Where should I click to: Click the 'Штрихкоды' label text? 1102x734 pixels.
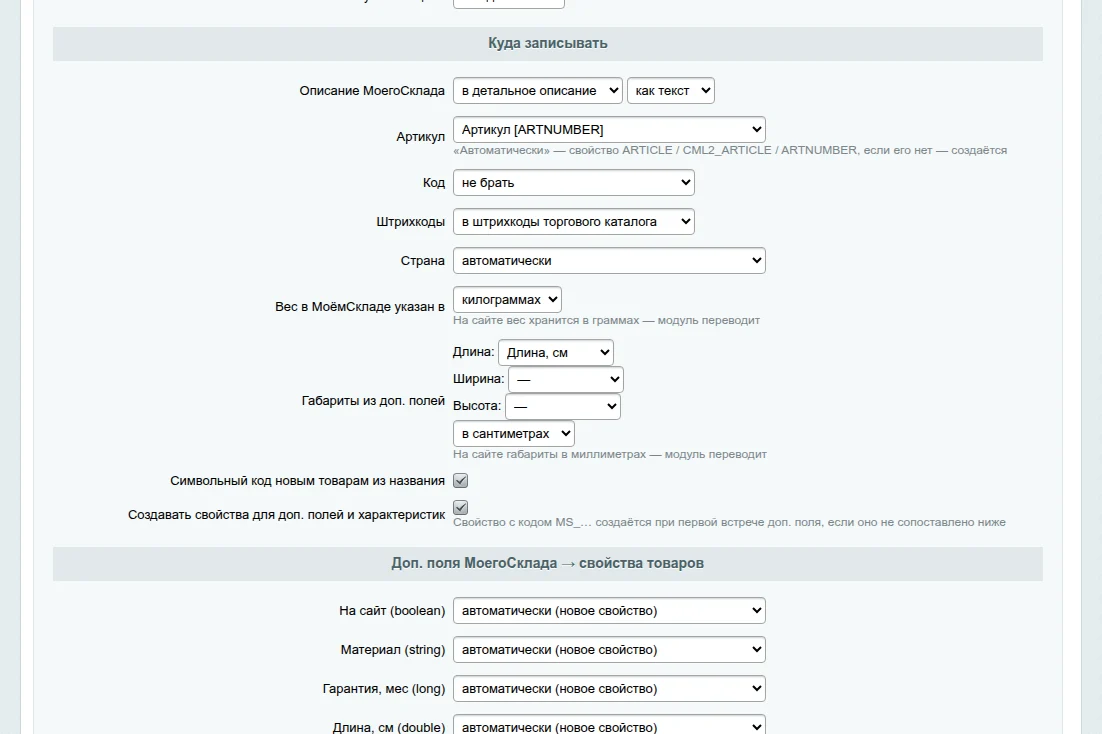[x=410, y=222]
